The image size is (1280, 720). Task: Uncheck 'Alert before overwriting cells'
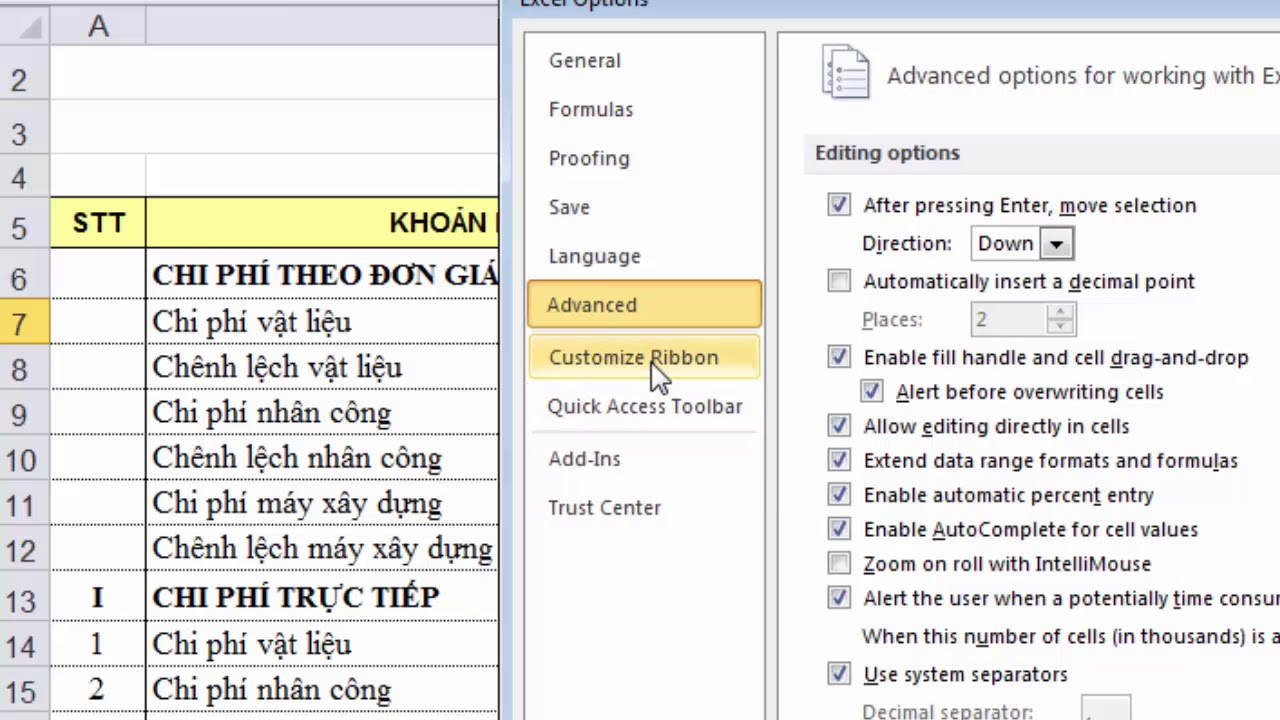pyautogui.click(x=872, y=391)
